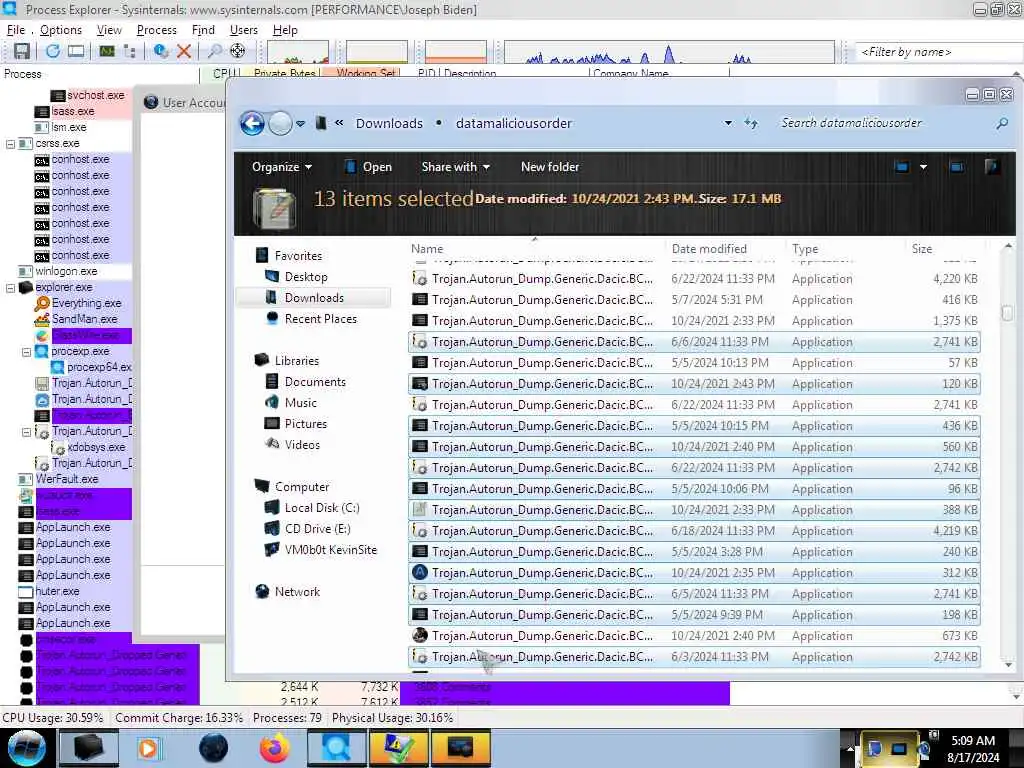
Task: Open the address bar history dropdown arrow
Action: click(728, 123)
